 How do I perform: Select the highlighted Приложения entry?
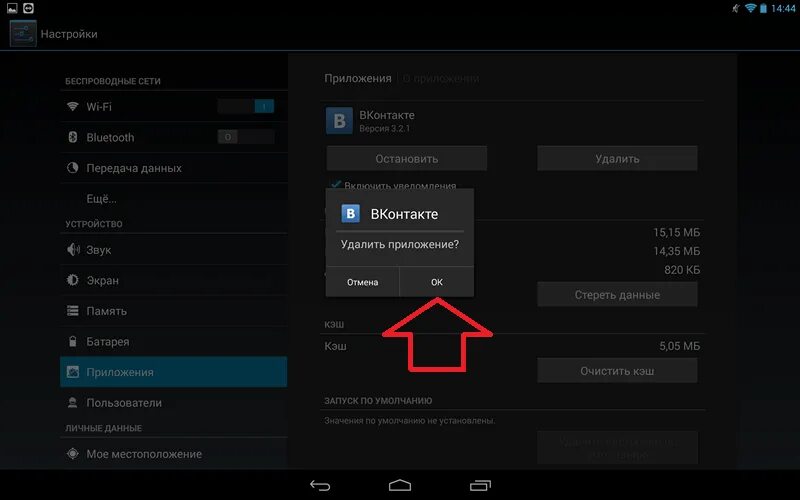pos(173,372)
